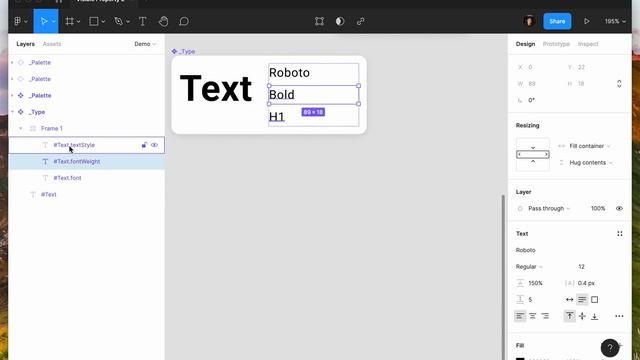This screenshot has width=640, height=360.
Task: Click the Present play button
Action: pos(587,21)
